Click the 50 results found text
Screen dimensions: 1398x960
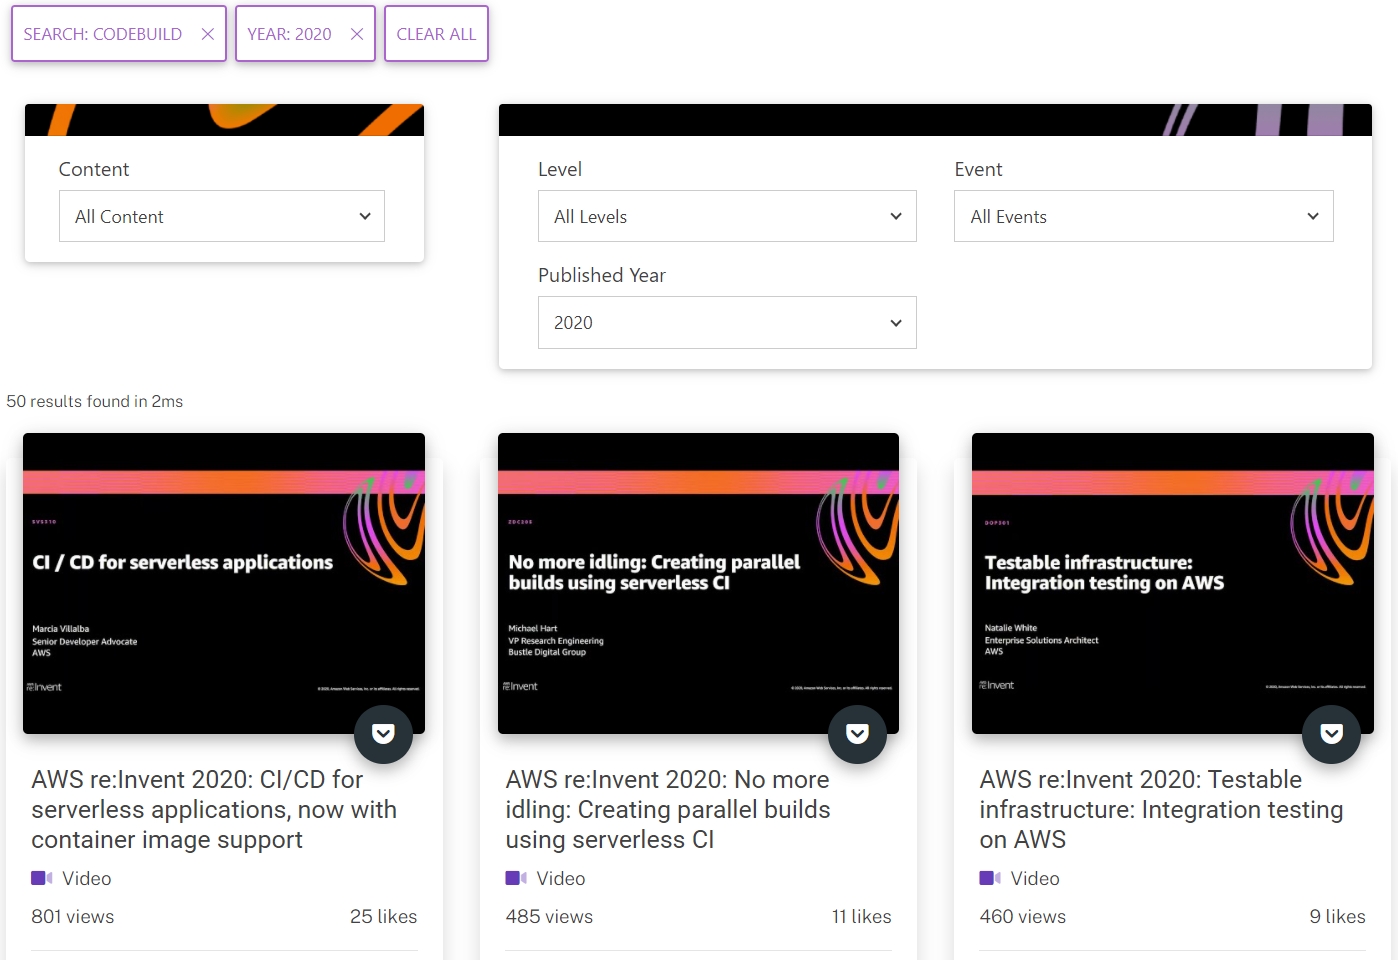tap(95, 401)
